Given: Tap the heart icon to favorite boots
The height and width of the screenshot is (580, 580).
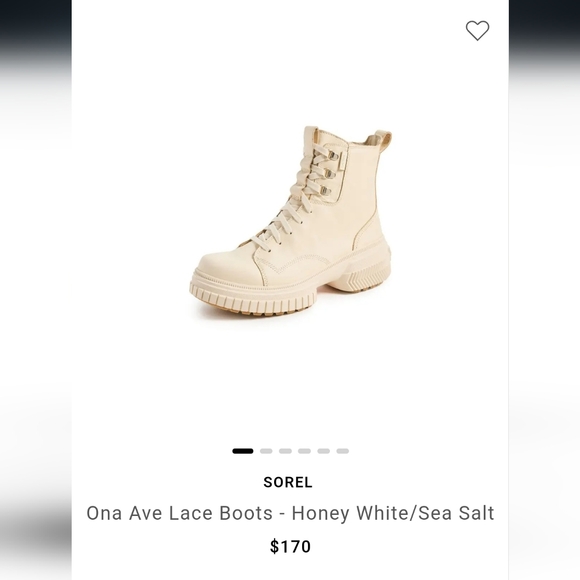Looking at the screenshot, I should point(477,30).
